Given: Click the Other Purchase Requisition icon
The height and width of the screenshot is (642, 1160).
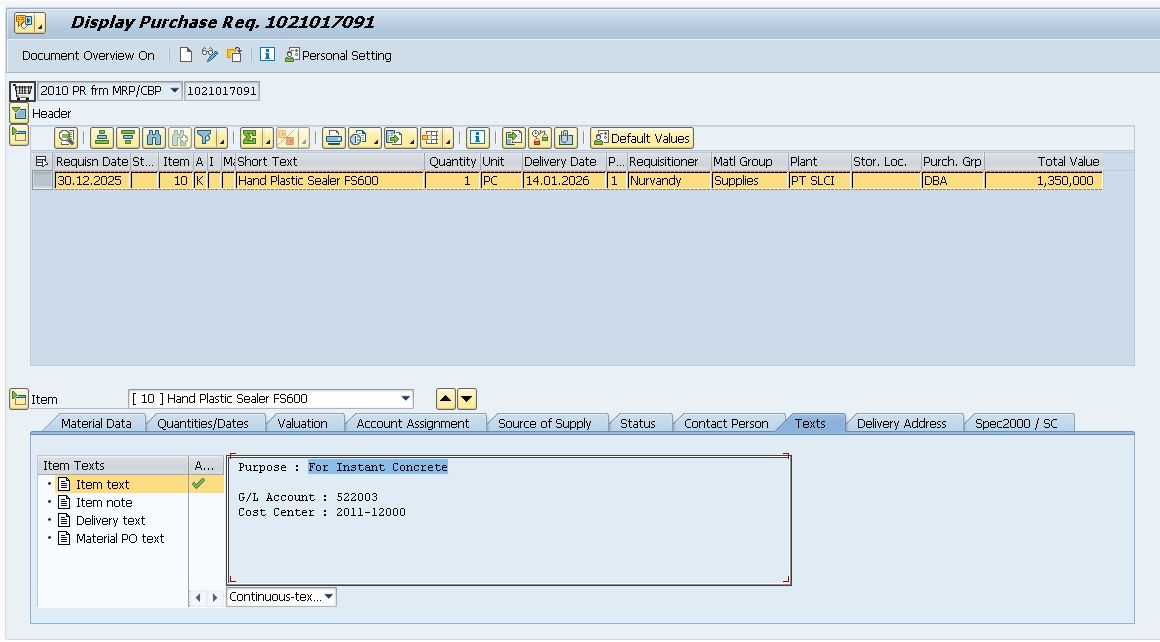Looking at the screenshot, I should (234, 55).
